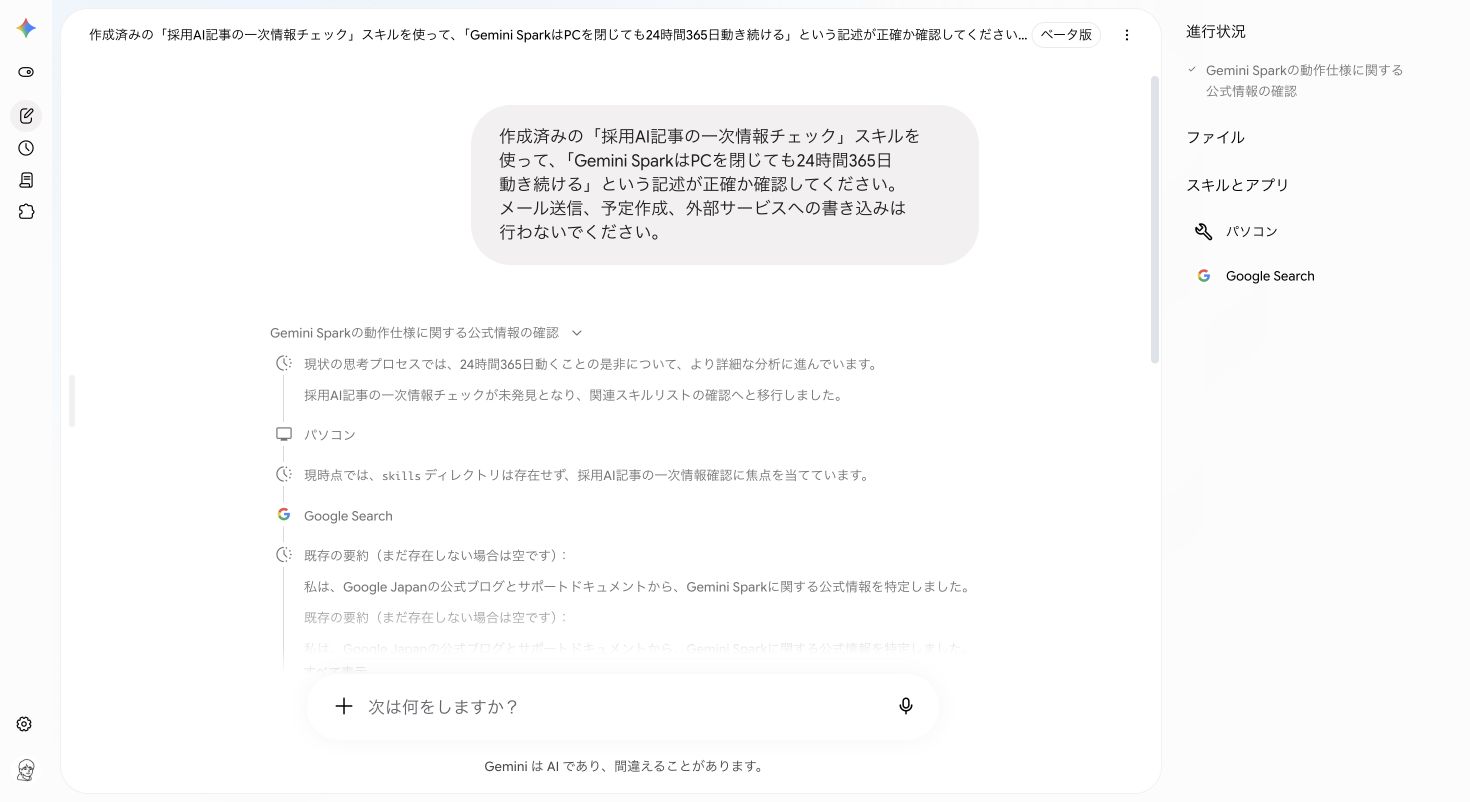Viewport: 1470px width, 802px height.
Task: Open the settings gear icon
Action: [x=25, y=724]
